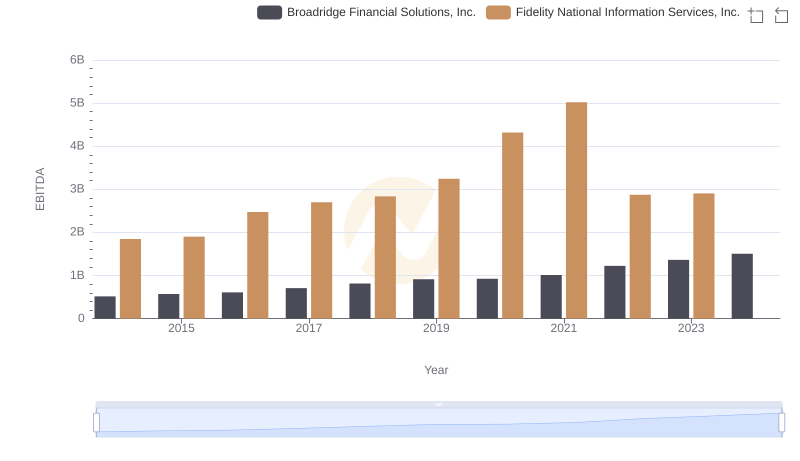Click Broadridge bar for 2023

679,289
